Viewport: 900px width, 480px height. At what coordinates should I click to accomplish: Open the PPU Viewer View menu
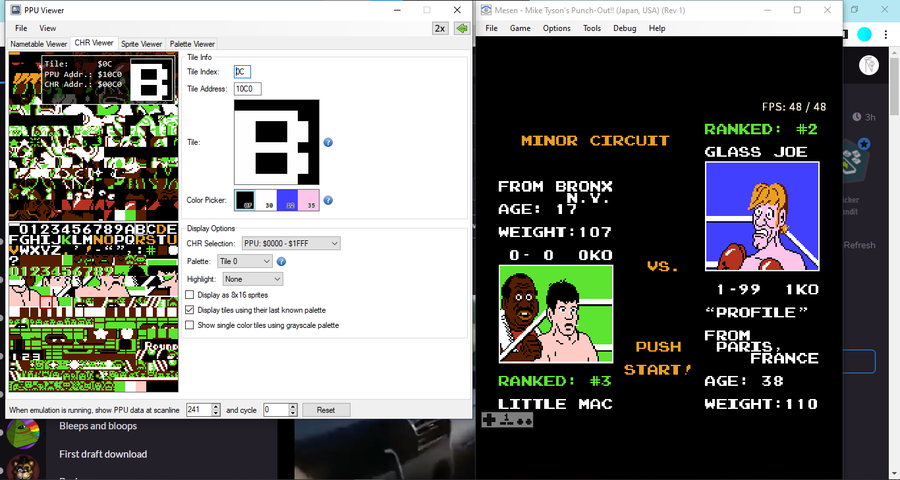48,28
